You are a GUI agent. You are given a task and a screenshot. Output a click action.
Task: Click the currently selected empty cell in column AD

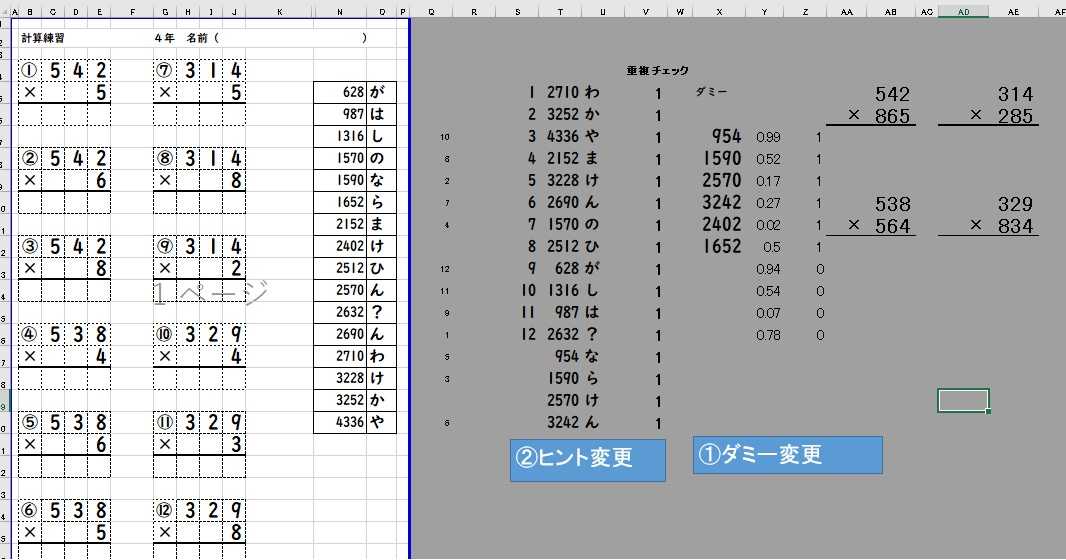tap(963, 400)
